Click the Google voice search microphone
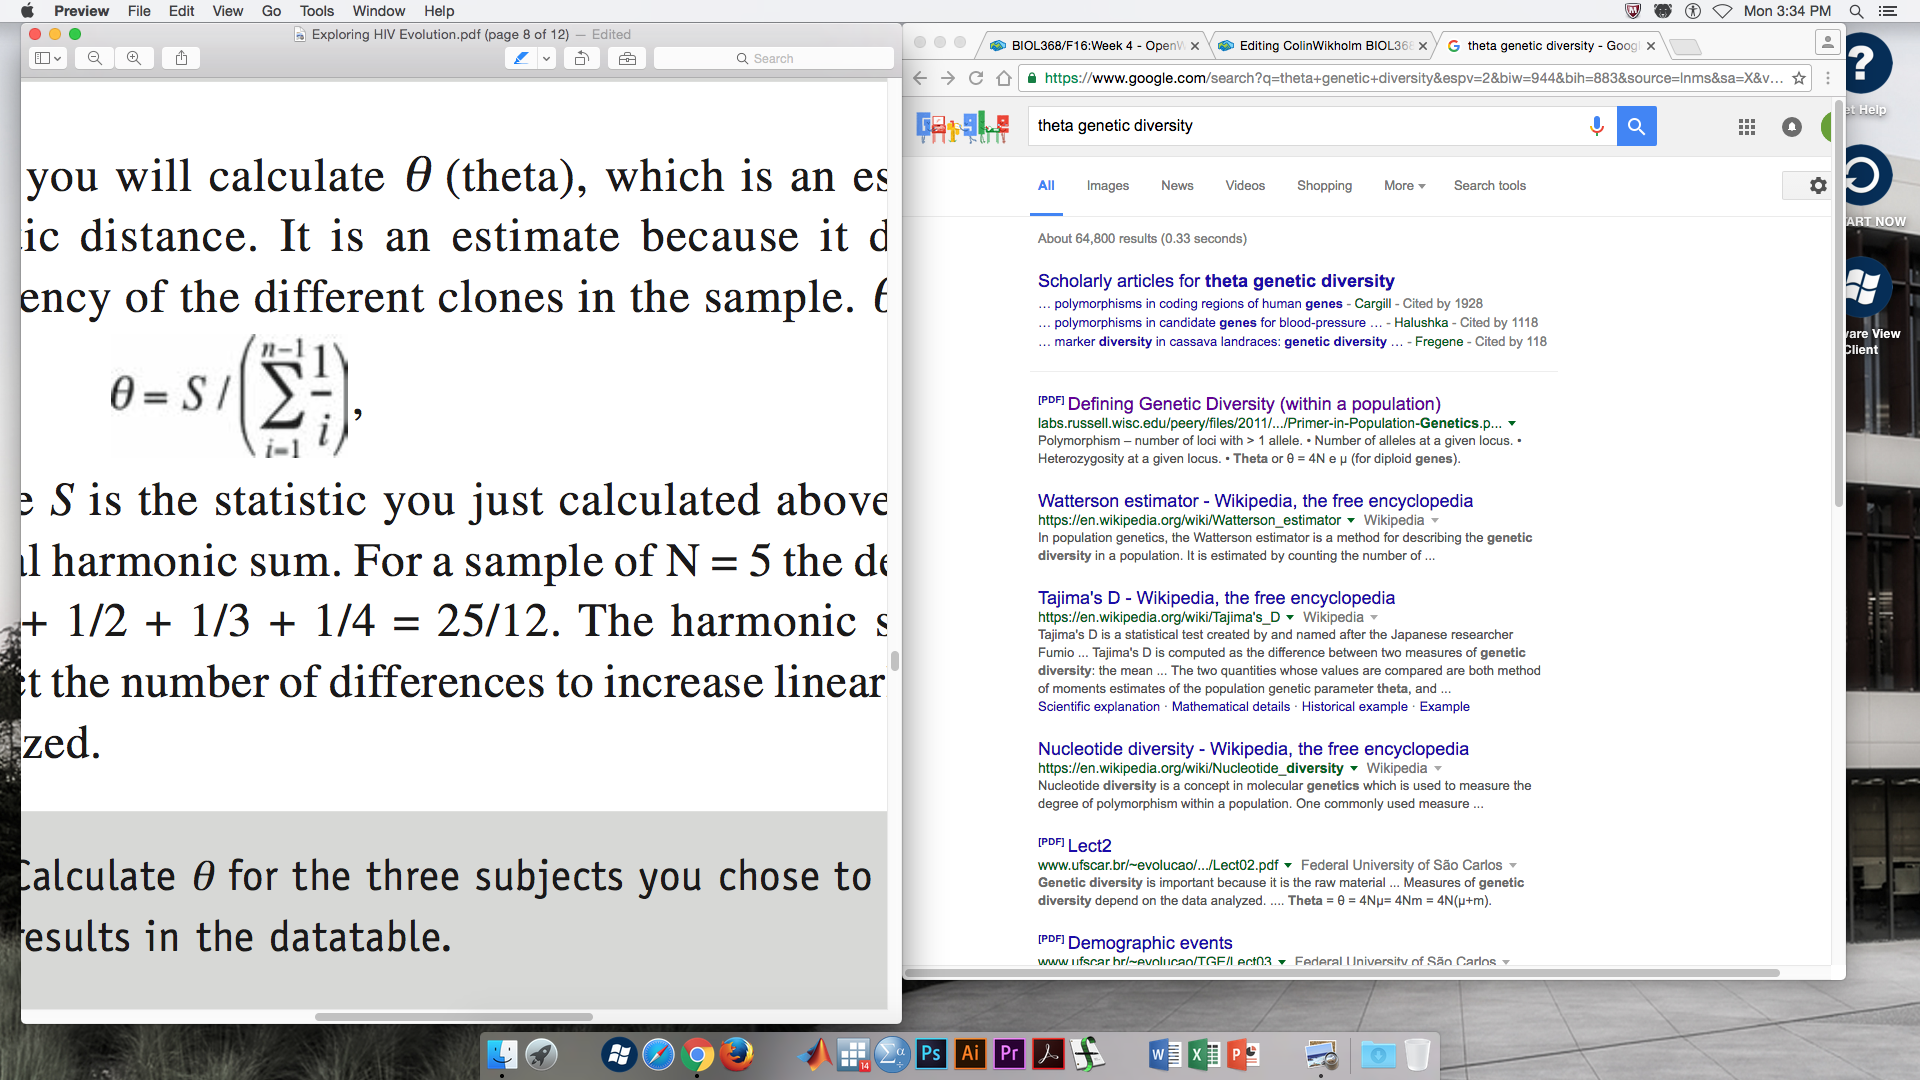Screen dimensions: 1920x1080 (x=1596, y=126)
